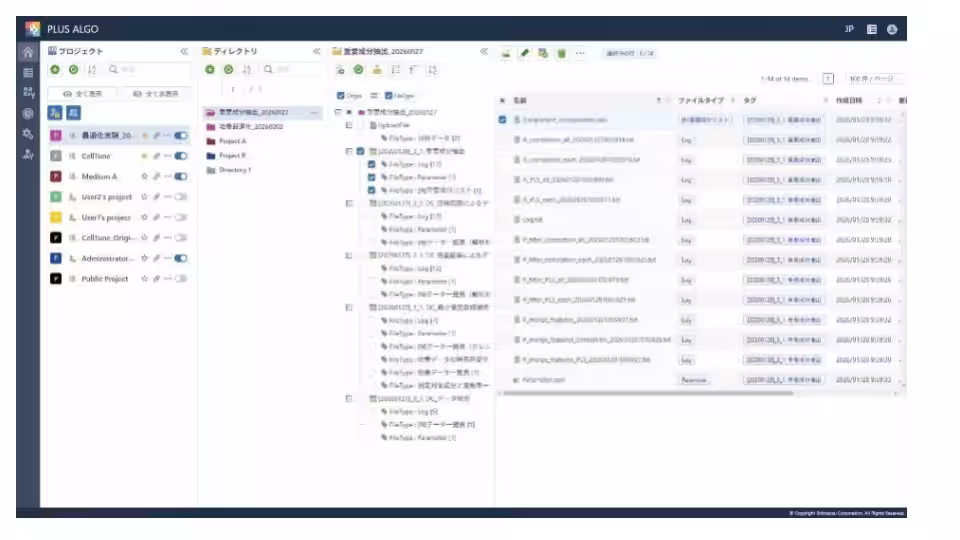
Task: Click the horizontal scrollbar below the file table
Action: pyautogui.click(x=648, y=394)
